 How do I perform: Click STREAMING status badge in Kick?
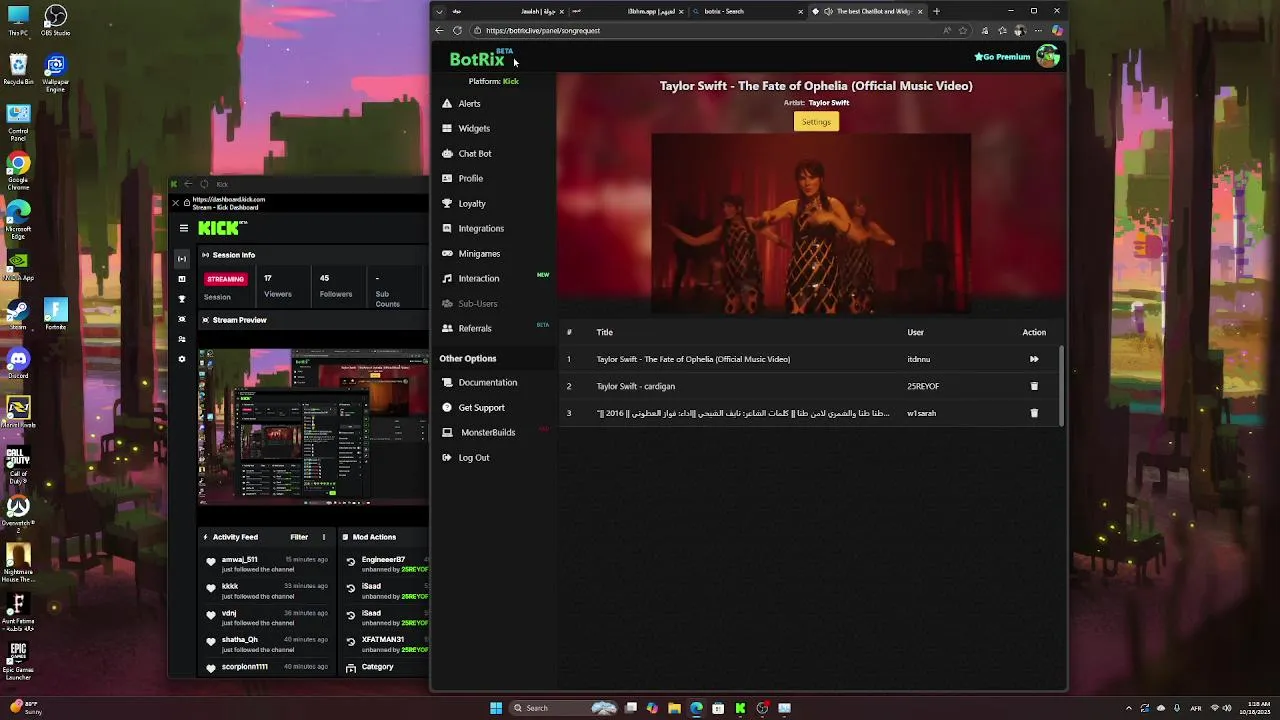(225, 279)
